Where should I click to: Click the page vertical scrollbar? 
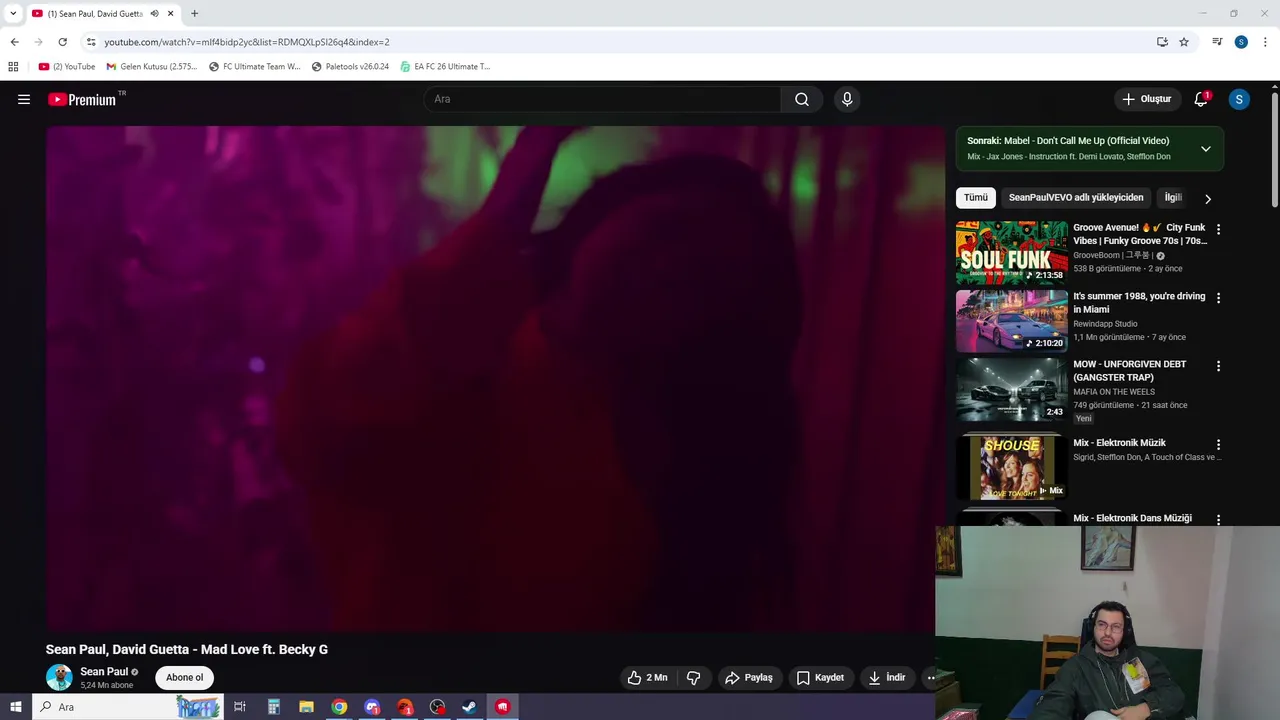(1275, 150)
